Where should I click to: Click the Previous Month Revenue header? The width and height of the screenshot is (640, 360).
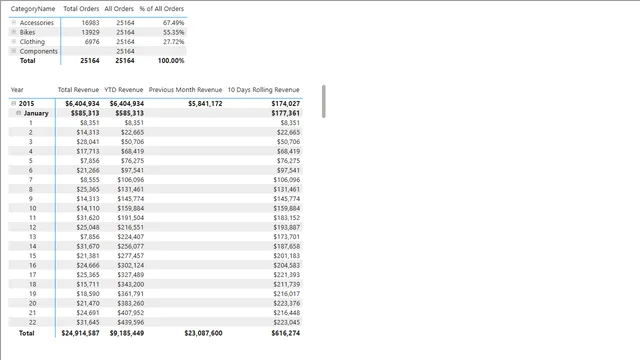(x=185, y=90)
